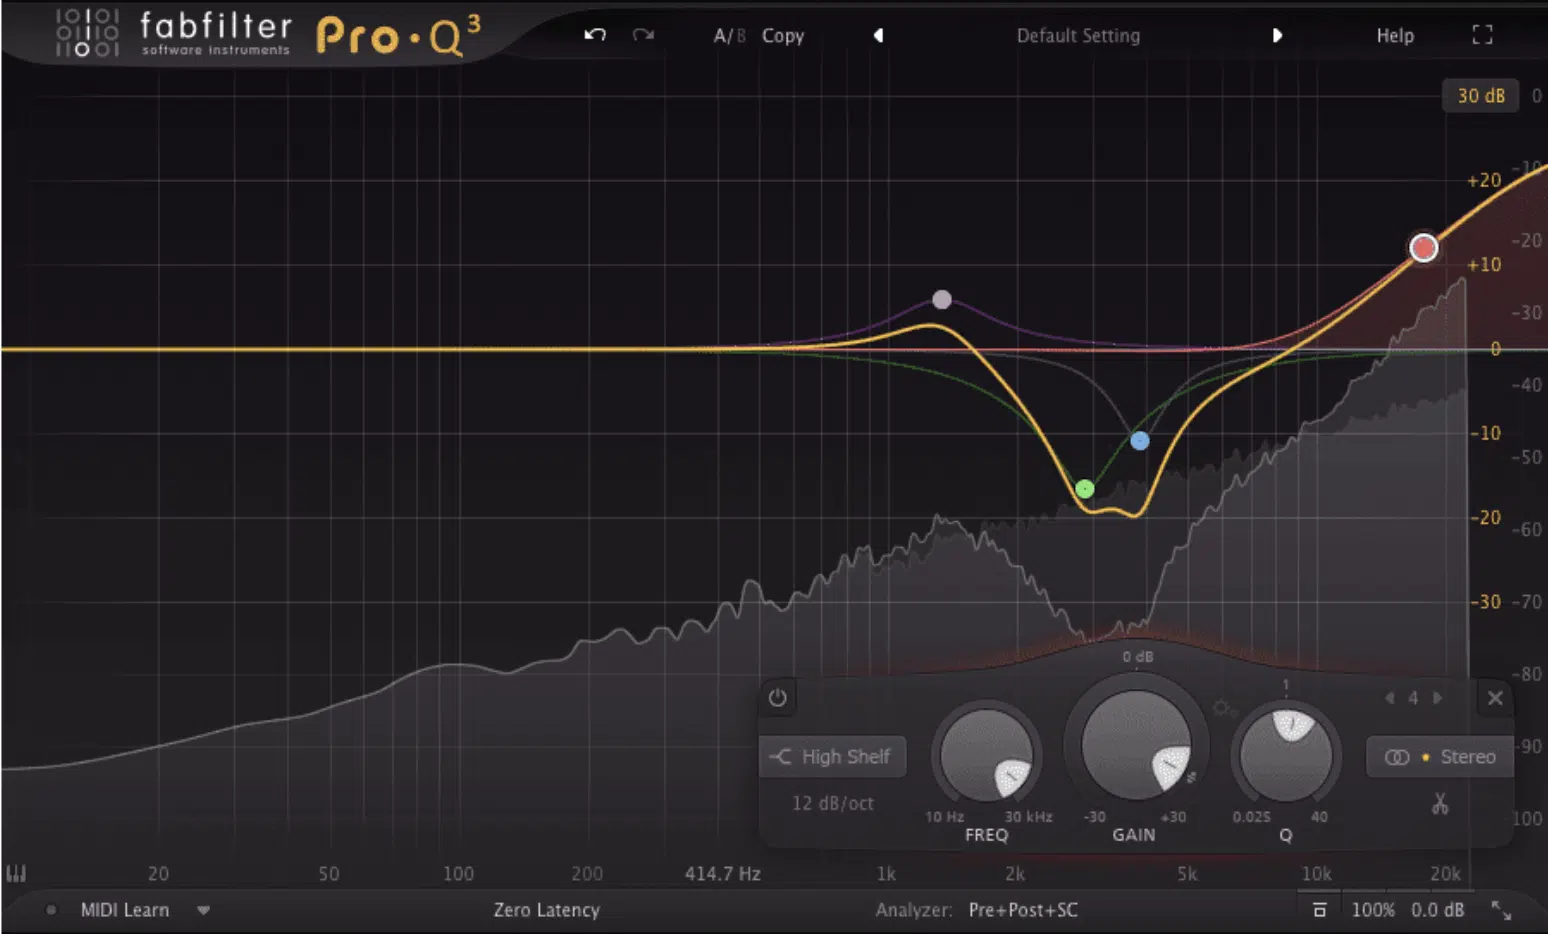Open the High Shelf filter shape dropdown
The height and width of the screenshot is (934, 1548).
click(x=833, y=757)
